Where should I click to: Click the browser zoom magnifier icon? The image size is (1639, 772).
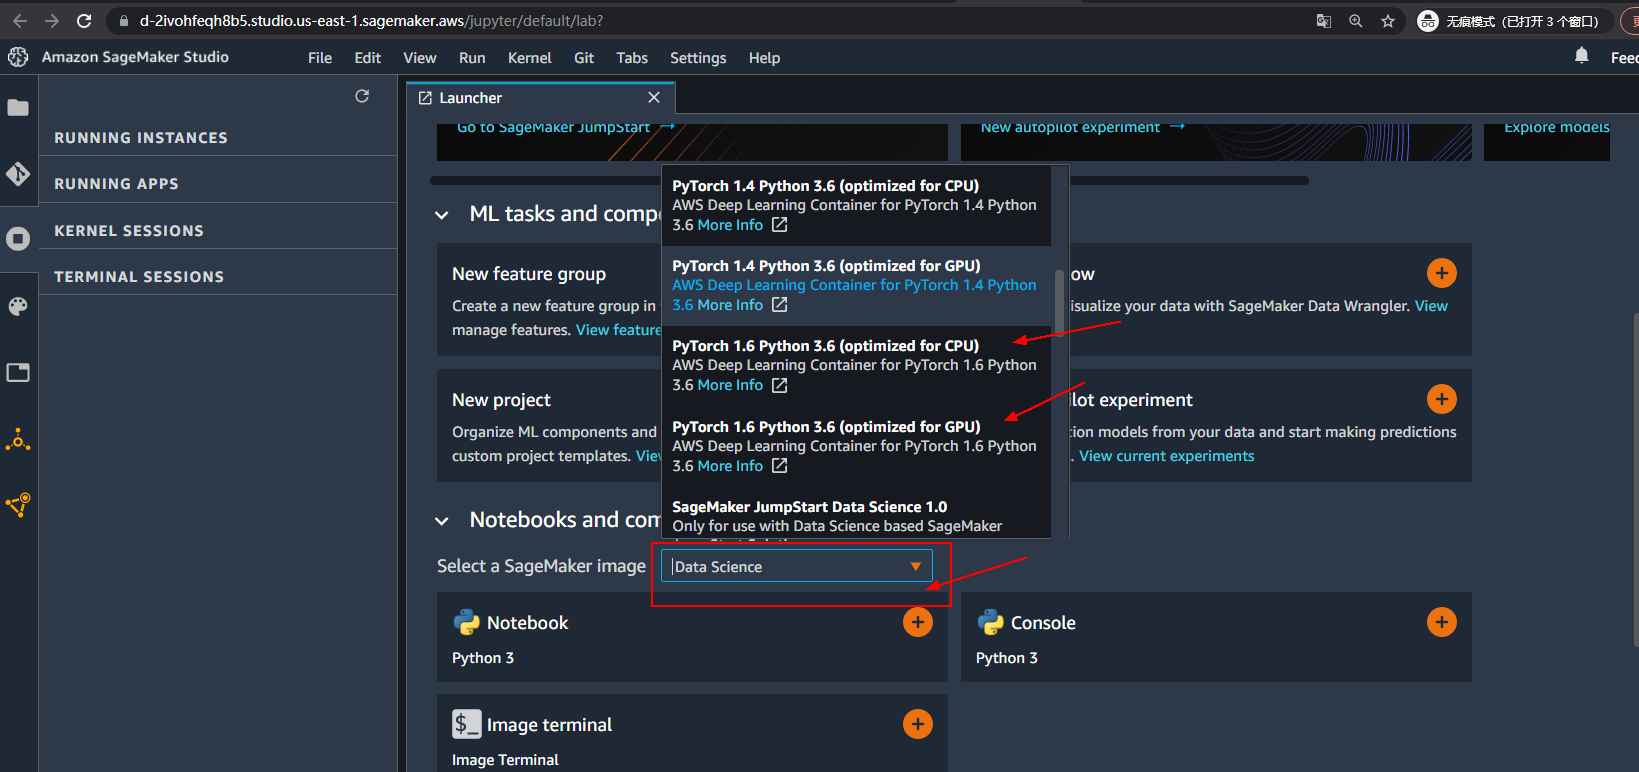coord(1356,21)
